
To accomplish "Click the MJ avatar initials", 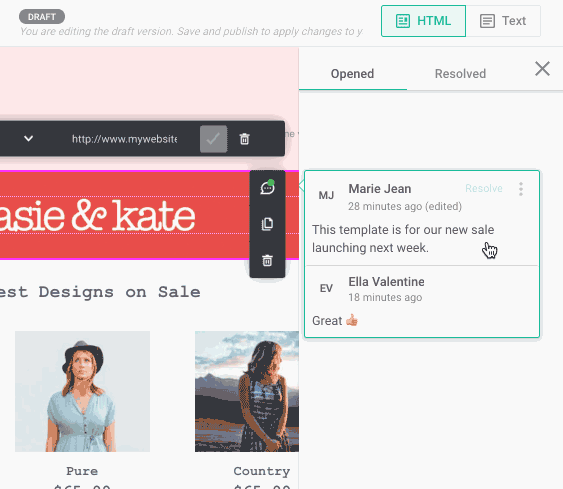I will coord(326,196).
